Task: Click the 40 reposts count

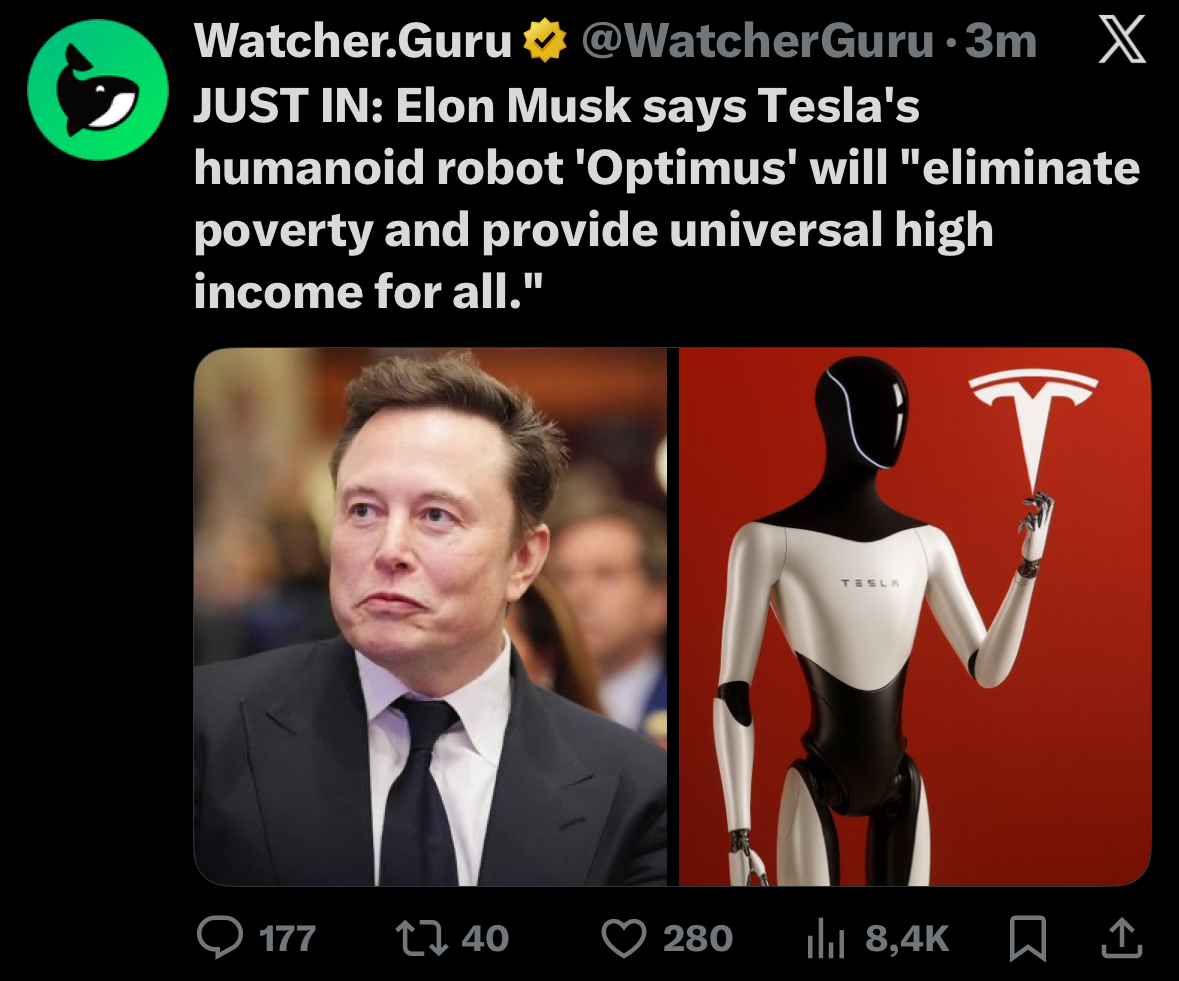Action: (x=485, y=939)
